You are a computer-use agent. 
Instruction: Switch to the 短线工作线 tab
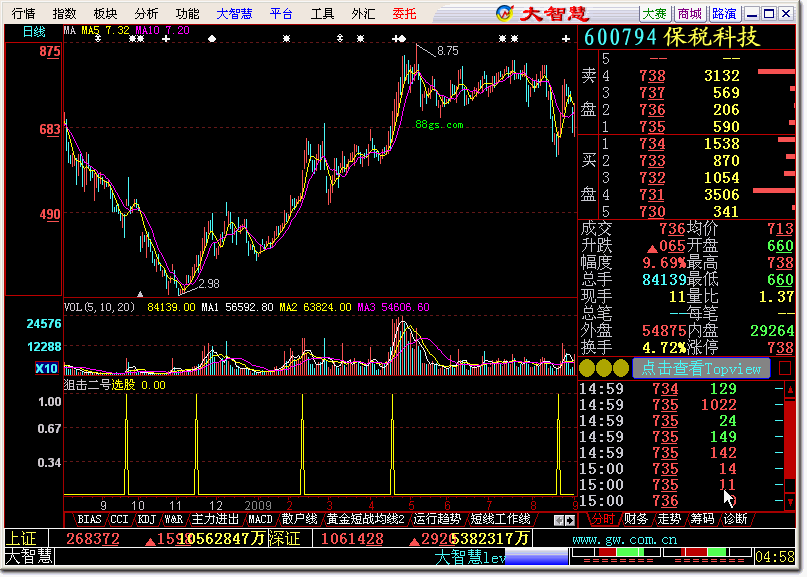(500, 519)
